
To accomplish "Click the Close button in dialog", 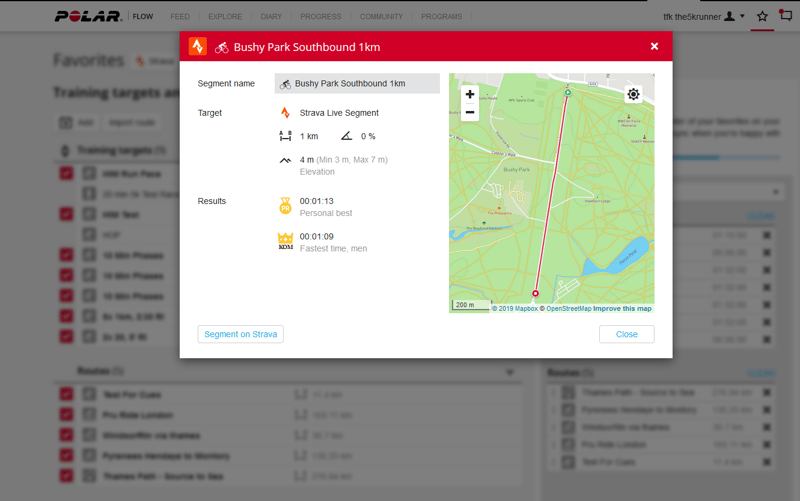I will 627,334.
